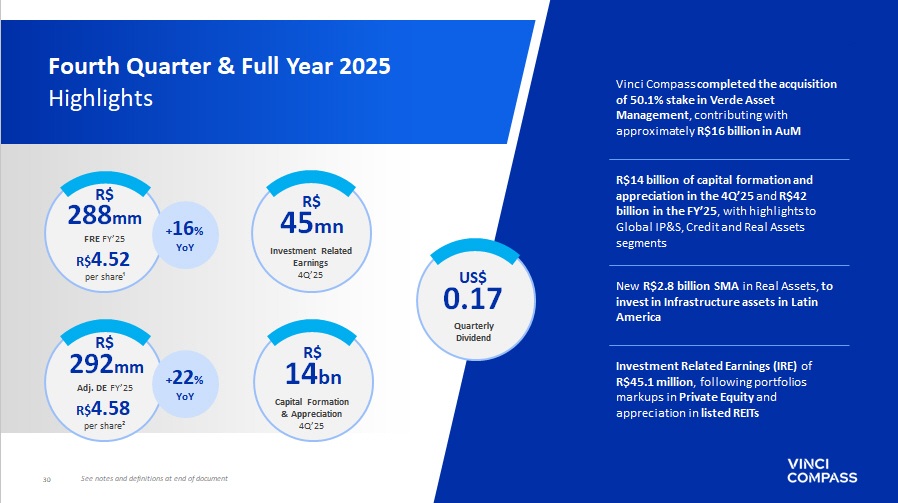The height and width of the screenshot is (503, 898).
Task: Open the notes and definitions footnote
Action: tap(154, 479)
